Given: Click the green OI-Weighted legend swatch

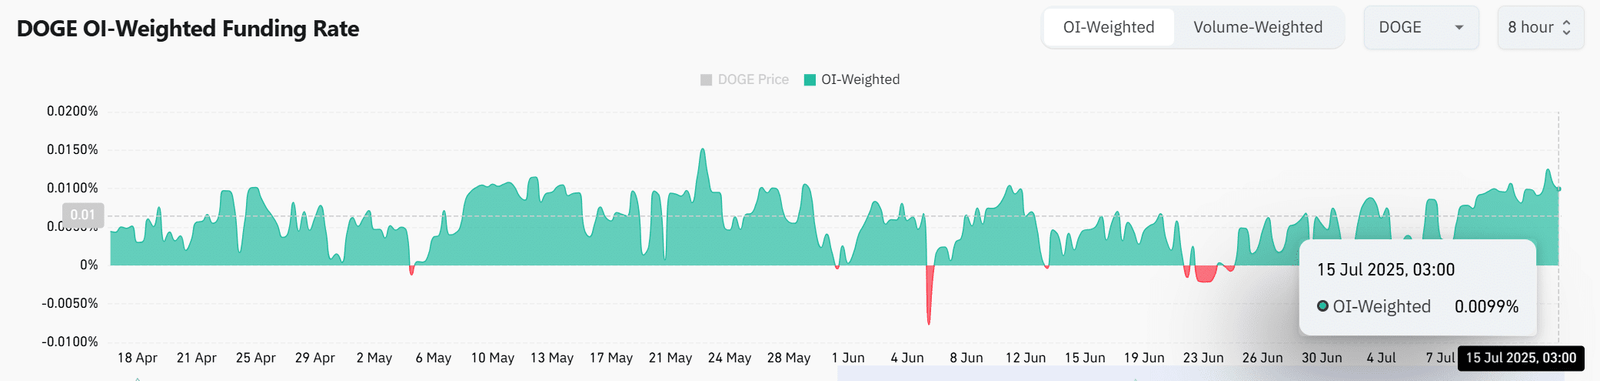Looking at the screenshot, I should click(810, 79).
